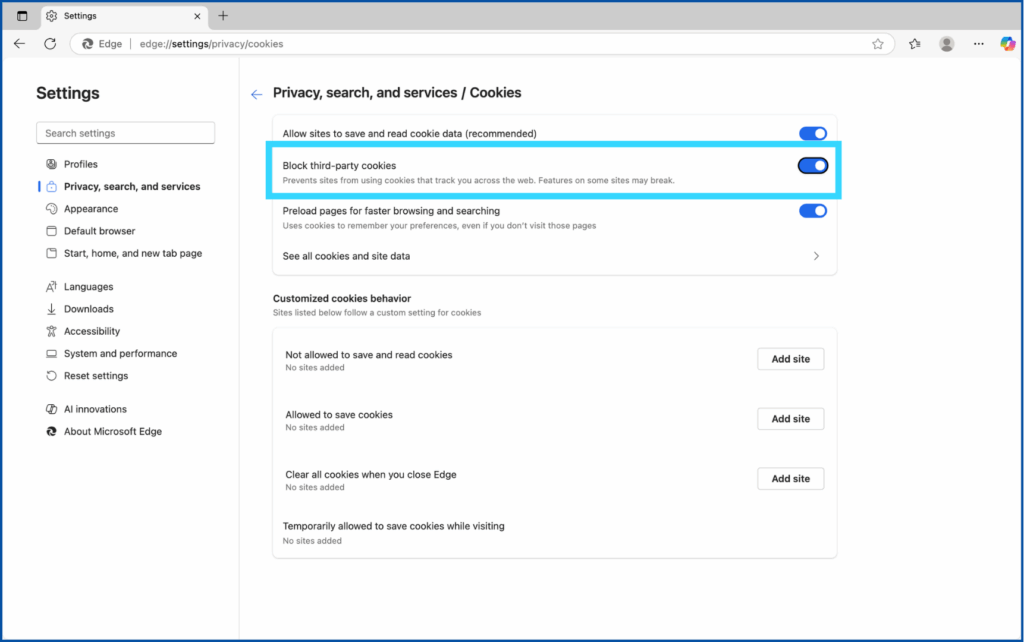Turn off Block third-party cookies toggle
Viewport: 1024px width, 642px height.
coord(813,166)
